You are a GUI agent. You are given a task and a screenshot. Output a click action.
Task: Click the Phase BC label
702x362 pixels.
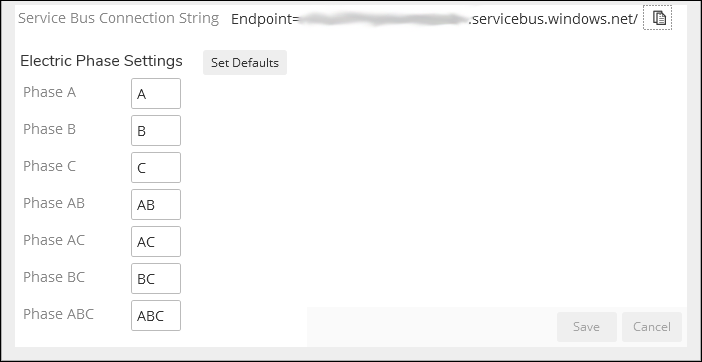pos(54,277)
